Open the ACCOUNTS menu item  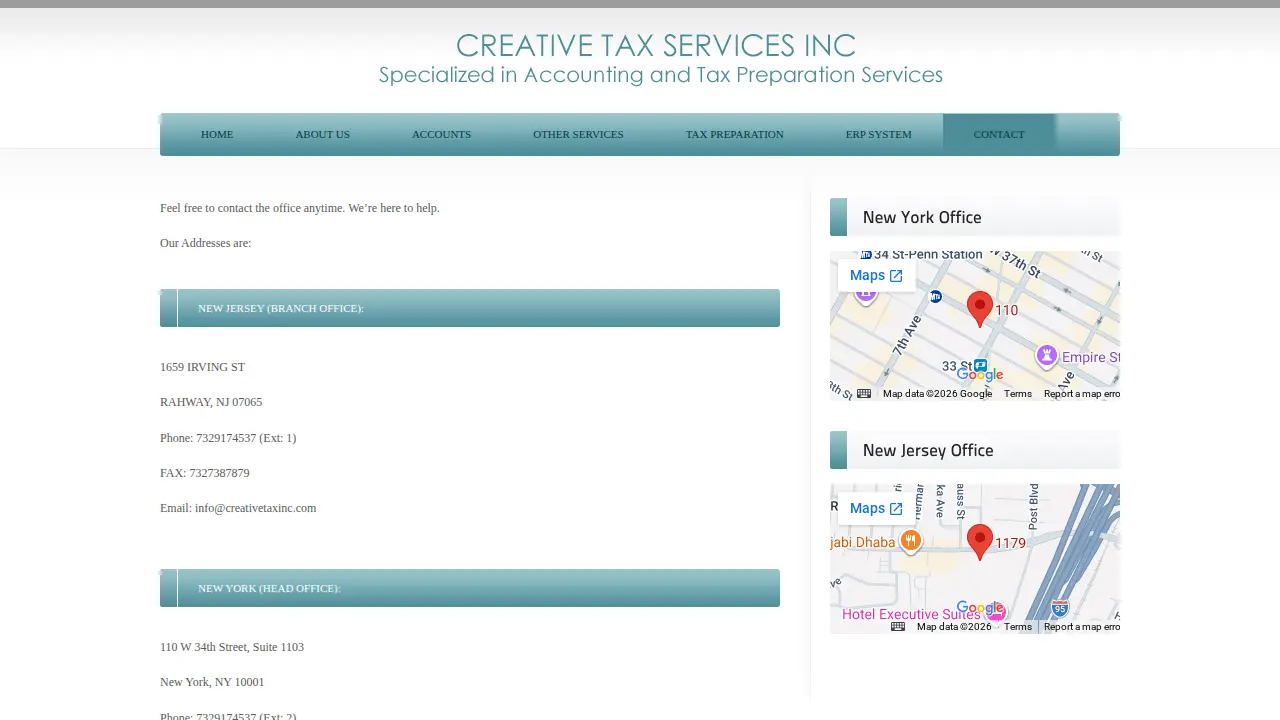(x=441, y=134)
